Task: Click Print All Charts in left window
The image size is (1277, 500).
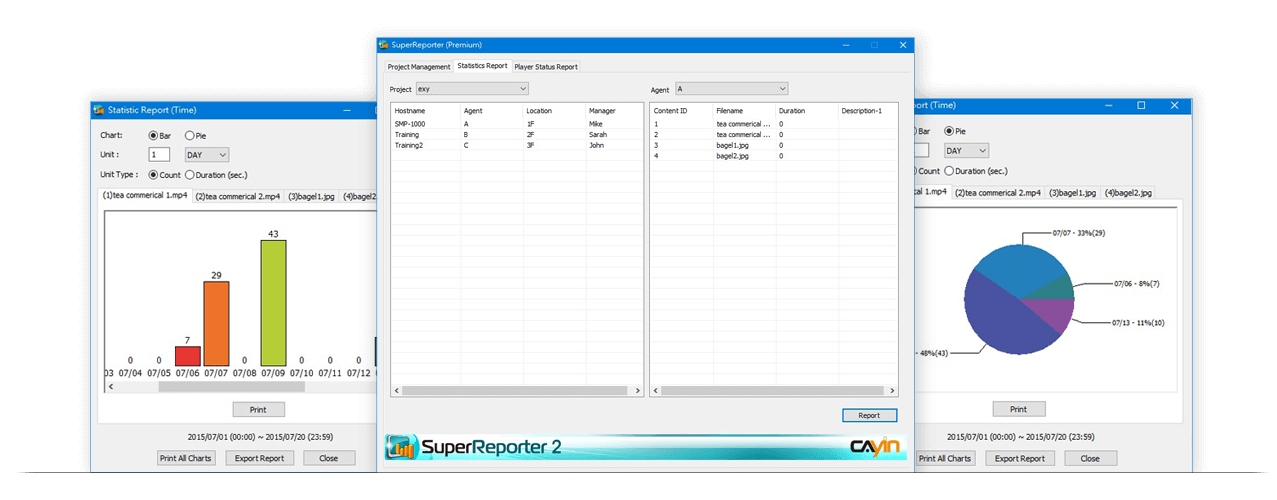Action: pyautogui.click(x=187, y=458)
